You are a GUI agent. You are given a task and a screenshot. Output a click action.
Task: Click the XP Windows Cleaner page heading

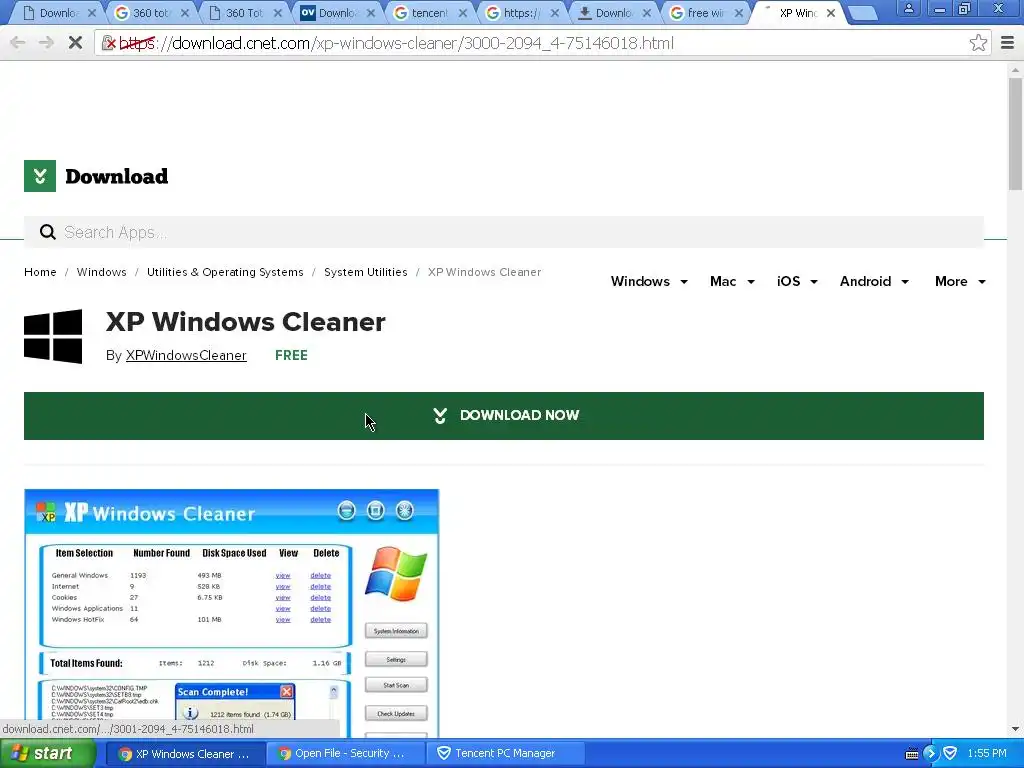tap(246, 322)
